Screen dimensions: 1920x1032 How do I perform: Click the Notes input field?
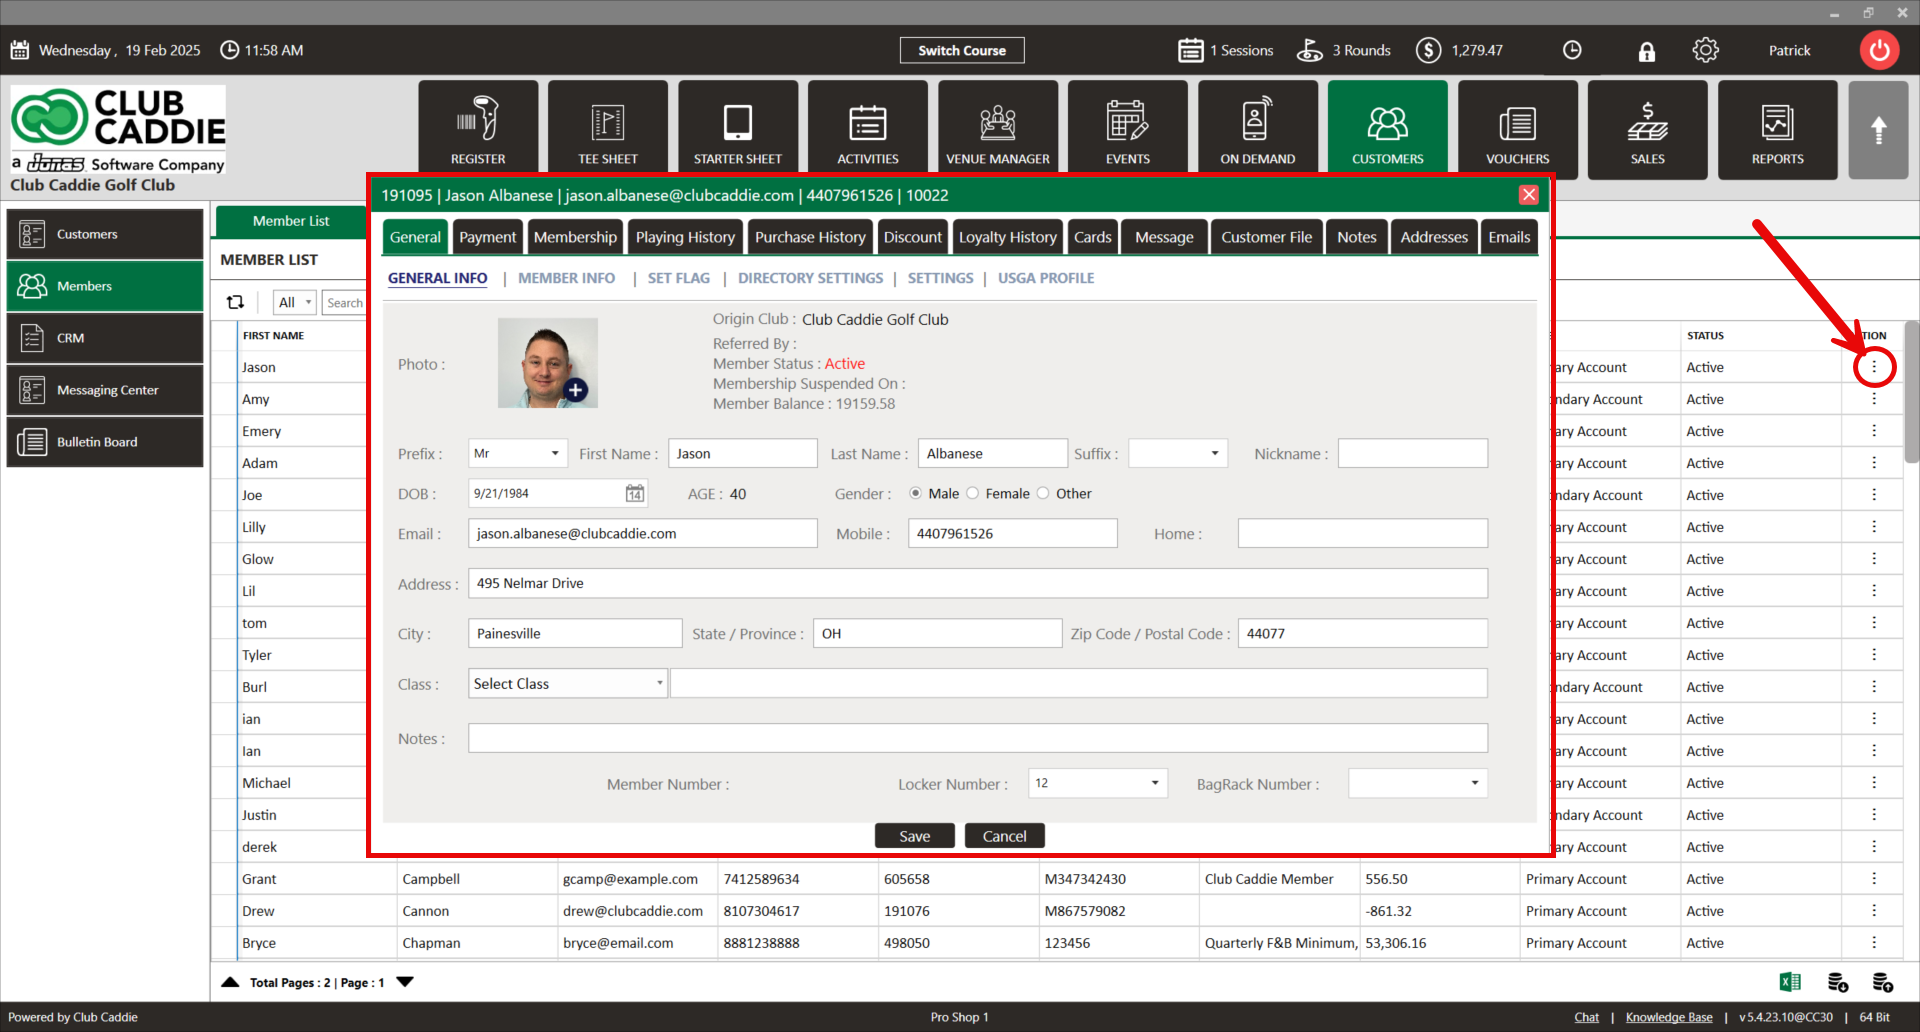(x=978, y=738)
